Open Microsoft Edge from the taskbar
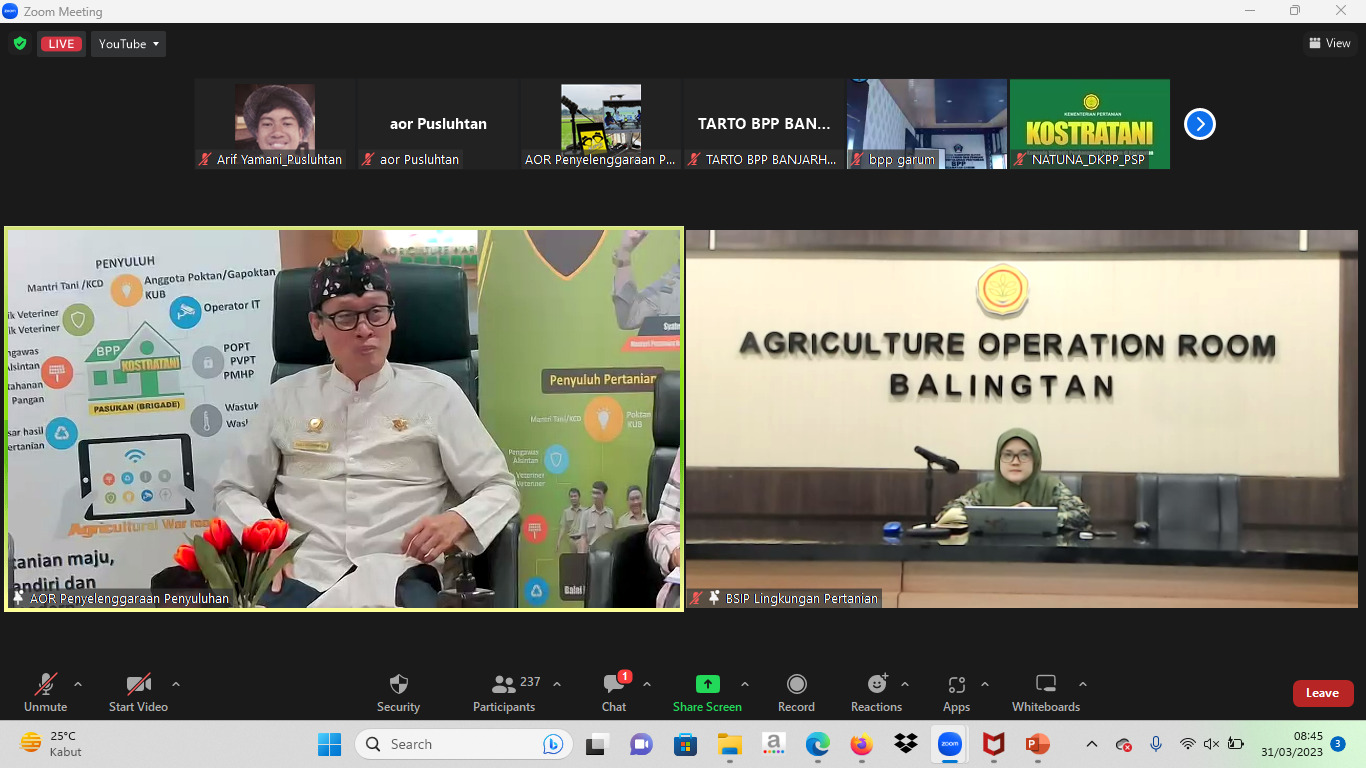Screen dimensions: 1366x768 coord(818,744)
